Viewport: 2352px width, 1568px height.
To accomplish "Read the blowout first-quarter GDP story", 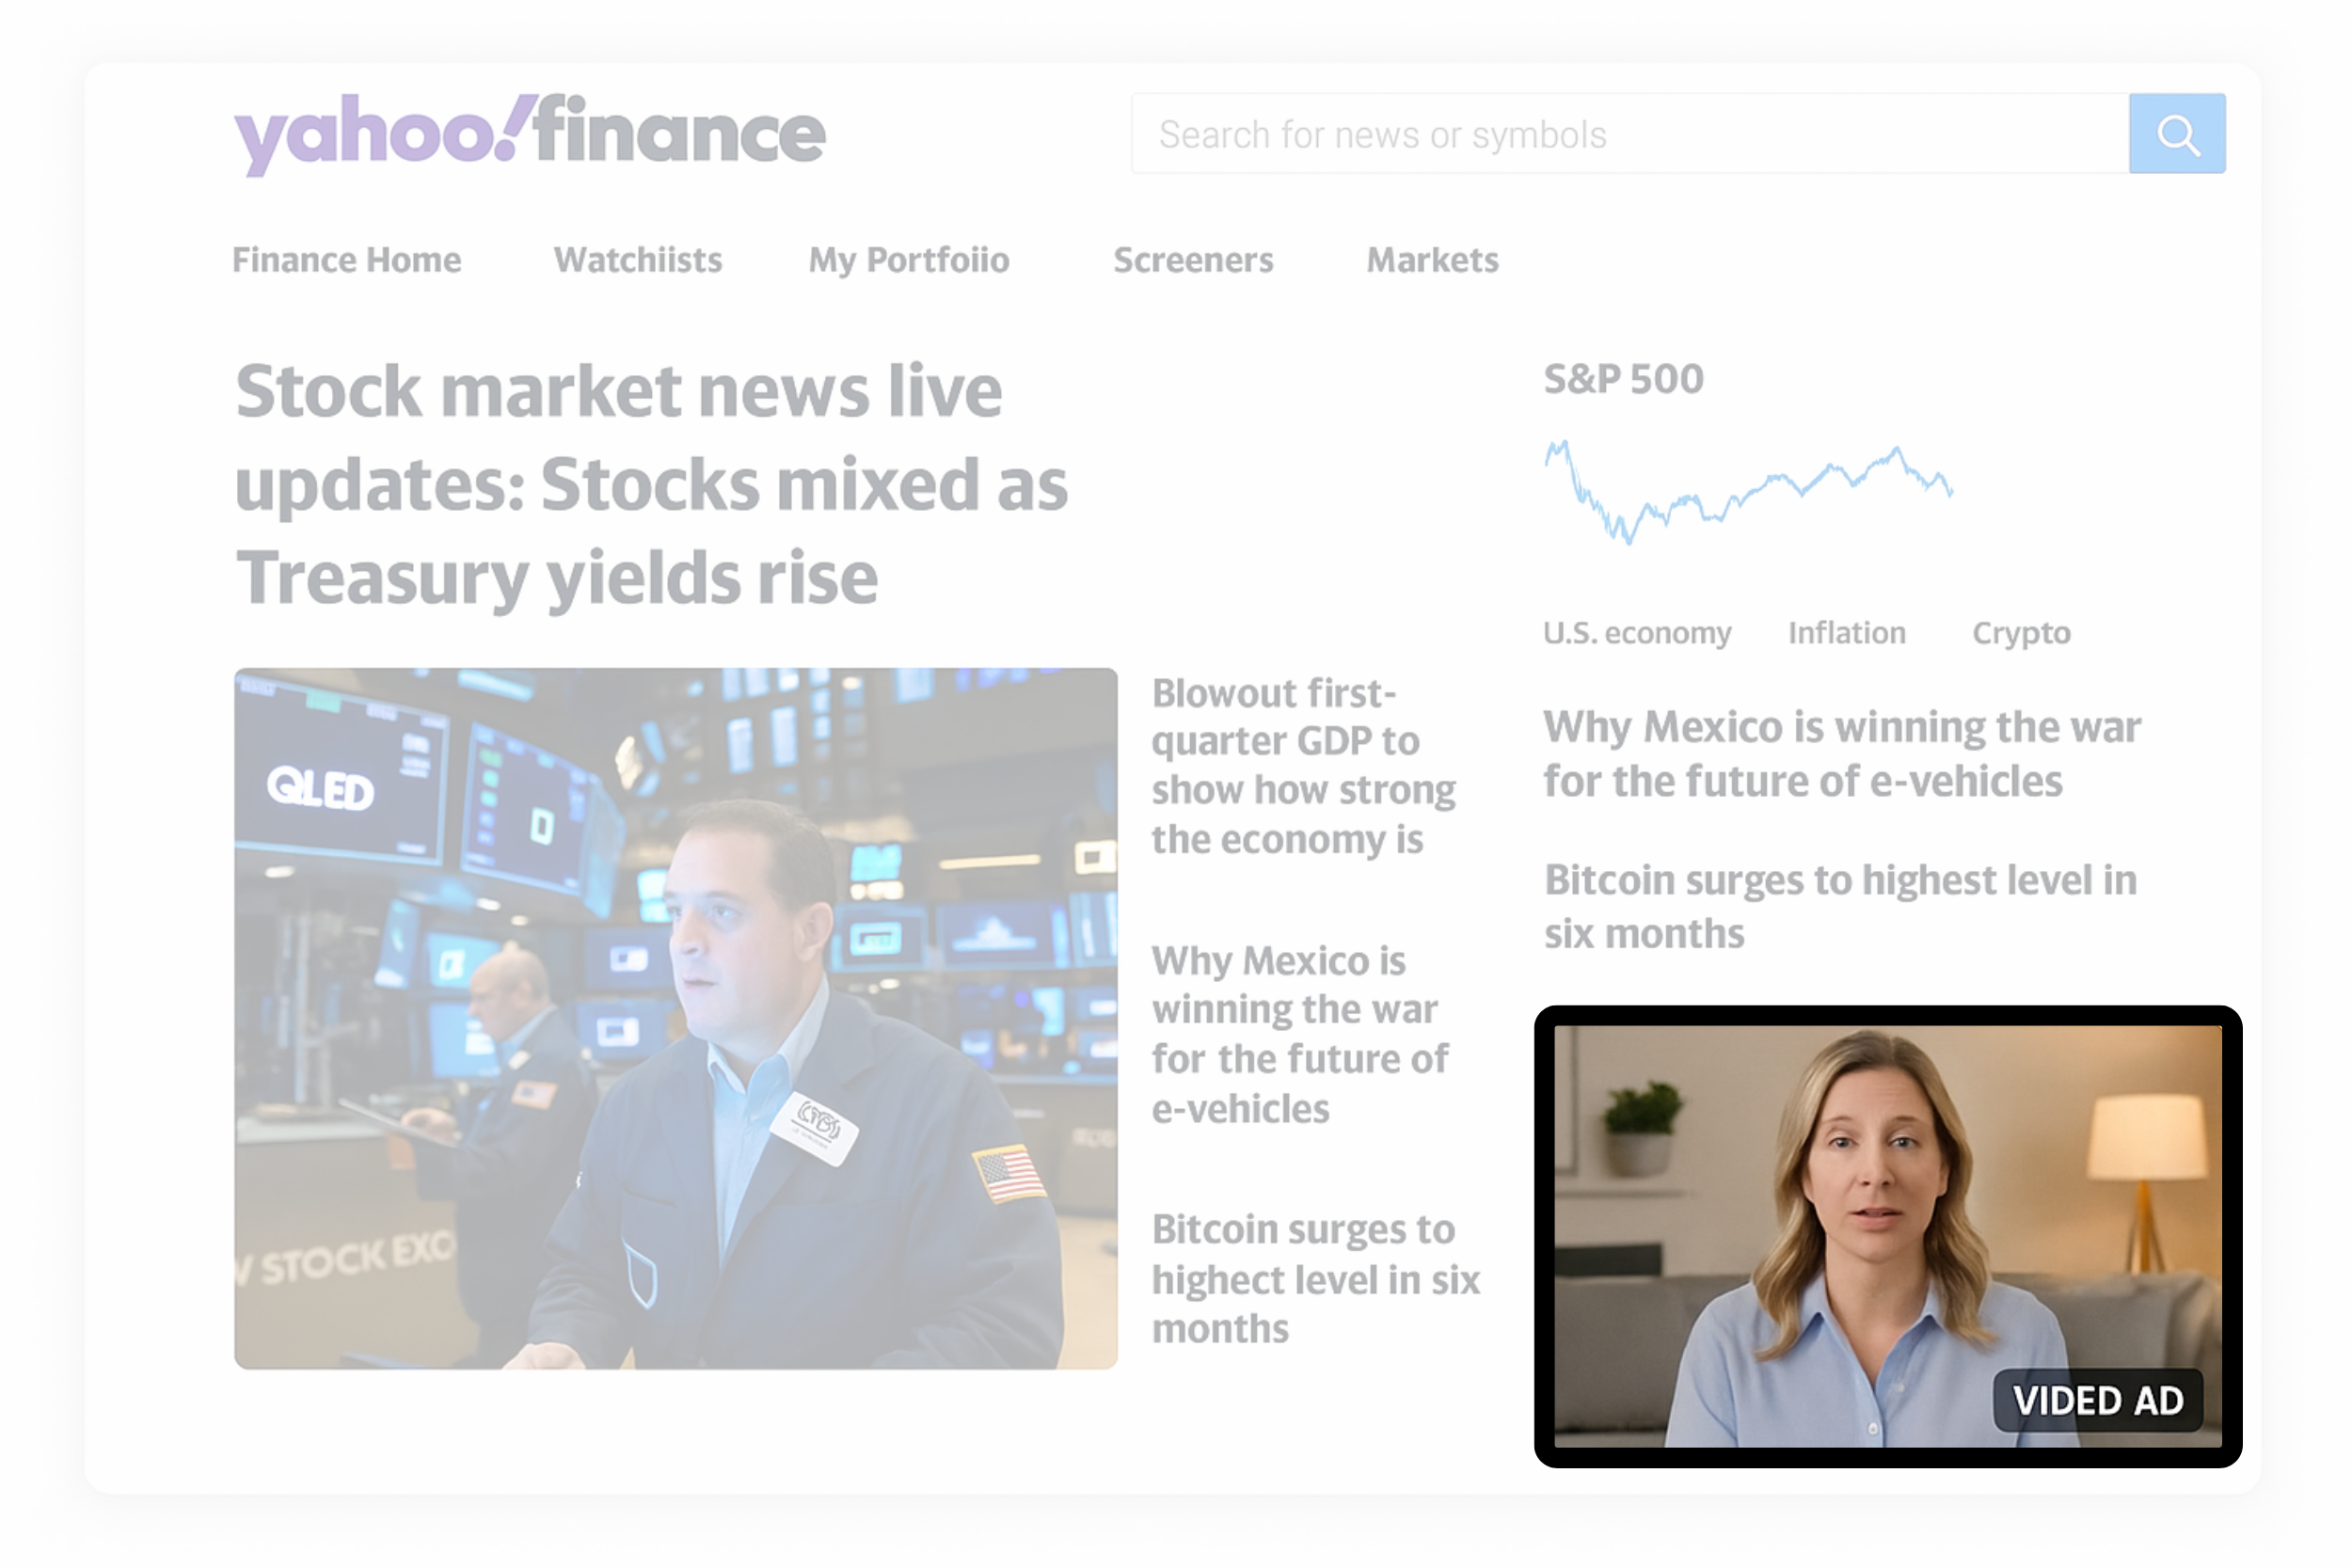I will click(1303, 765).
